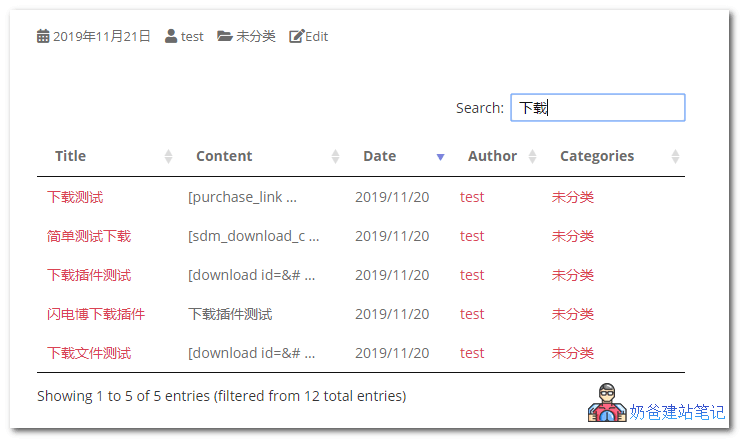Click author test in 下载测试 row
This screenshot has width=740, height=439.
[472, 197]
